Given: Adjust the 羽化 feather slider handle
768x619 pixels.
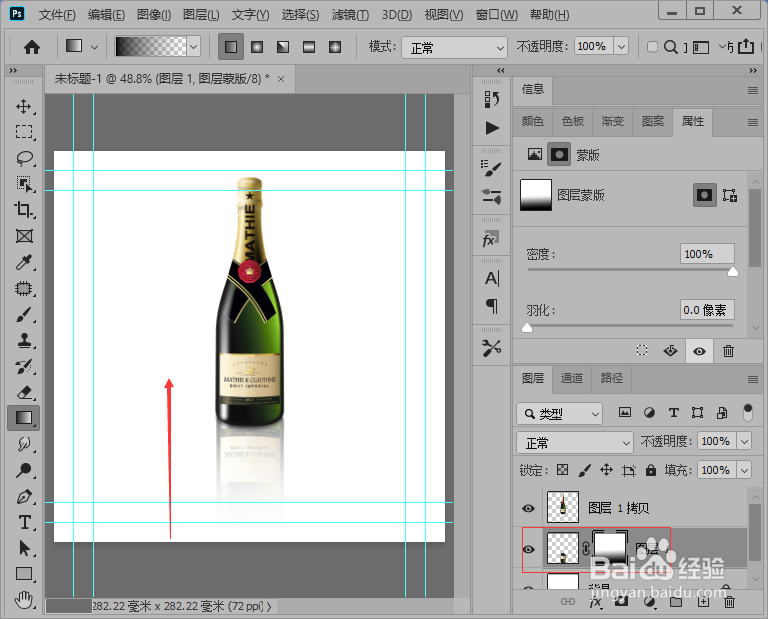Looking at the screenshot, I should 527,328.
